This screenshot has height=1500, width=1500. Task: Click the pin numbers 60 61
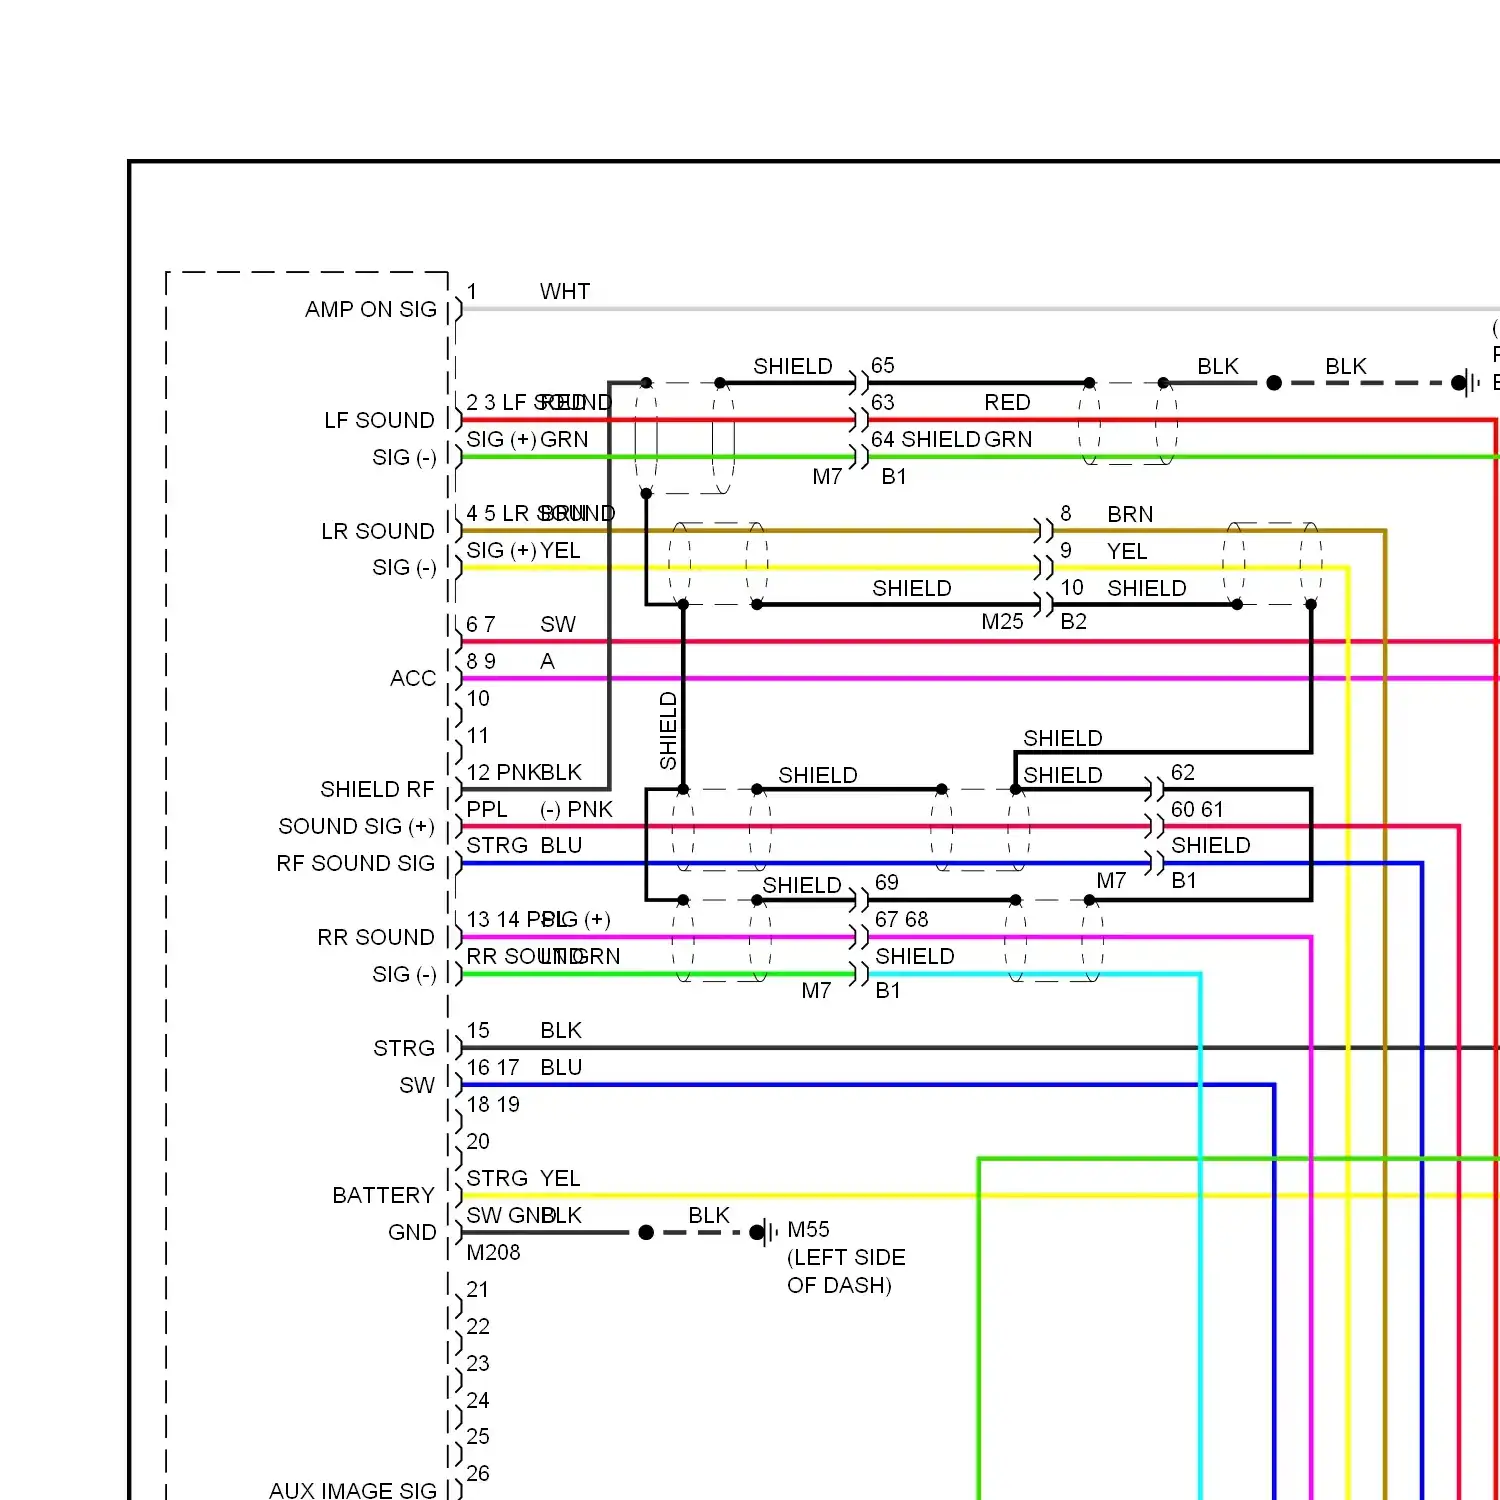(x=1198, y=810)
